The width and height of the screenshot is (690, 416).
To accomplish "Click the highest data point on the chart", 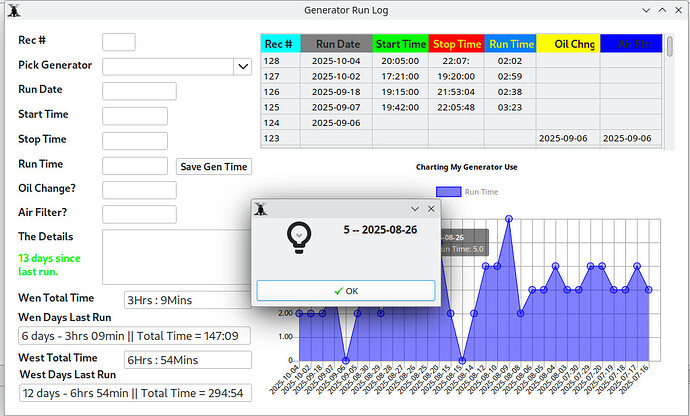I will tap(509, 217).
